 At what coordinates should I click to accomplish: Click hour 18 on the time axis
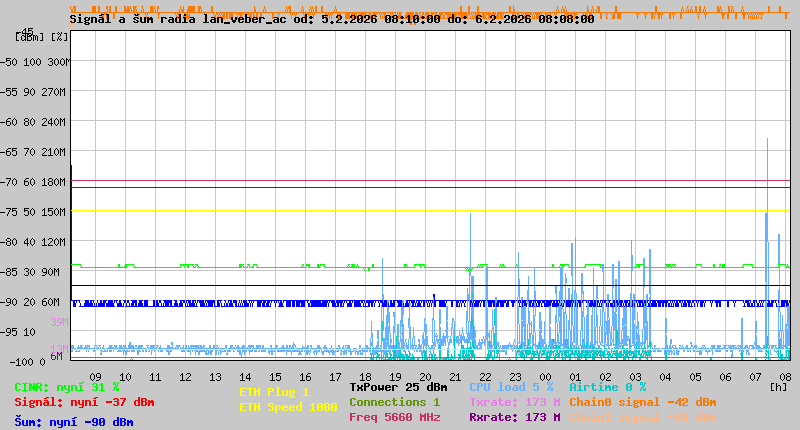pos(366,377)
